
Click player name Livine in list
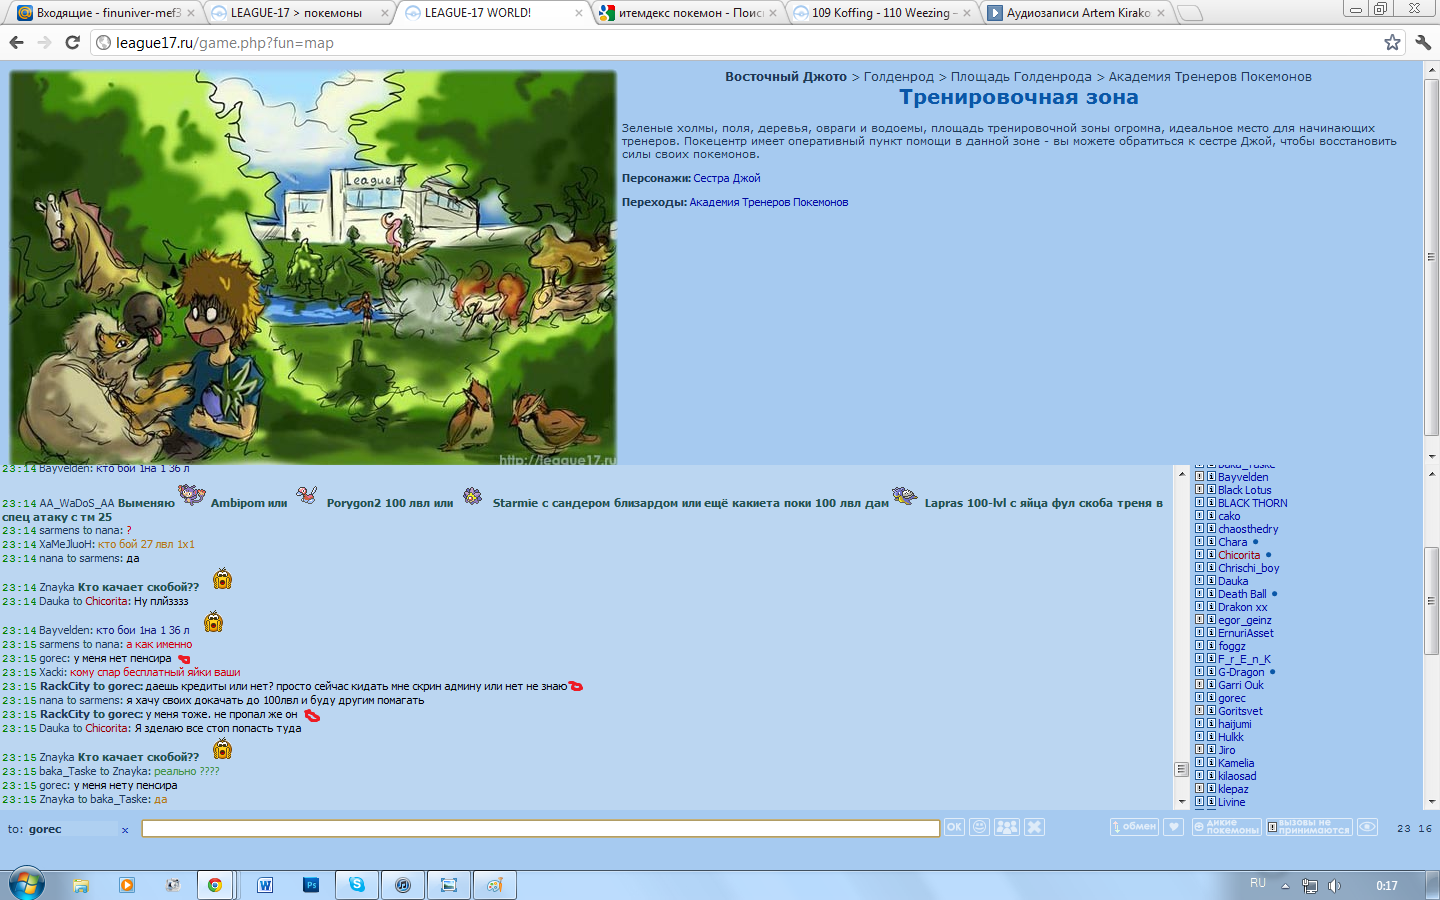pos(1232,802)
